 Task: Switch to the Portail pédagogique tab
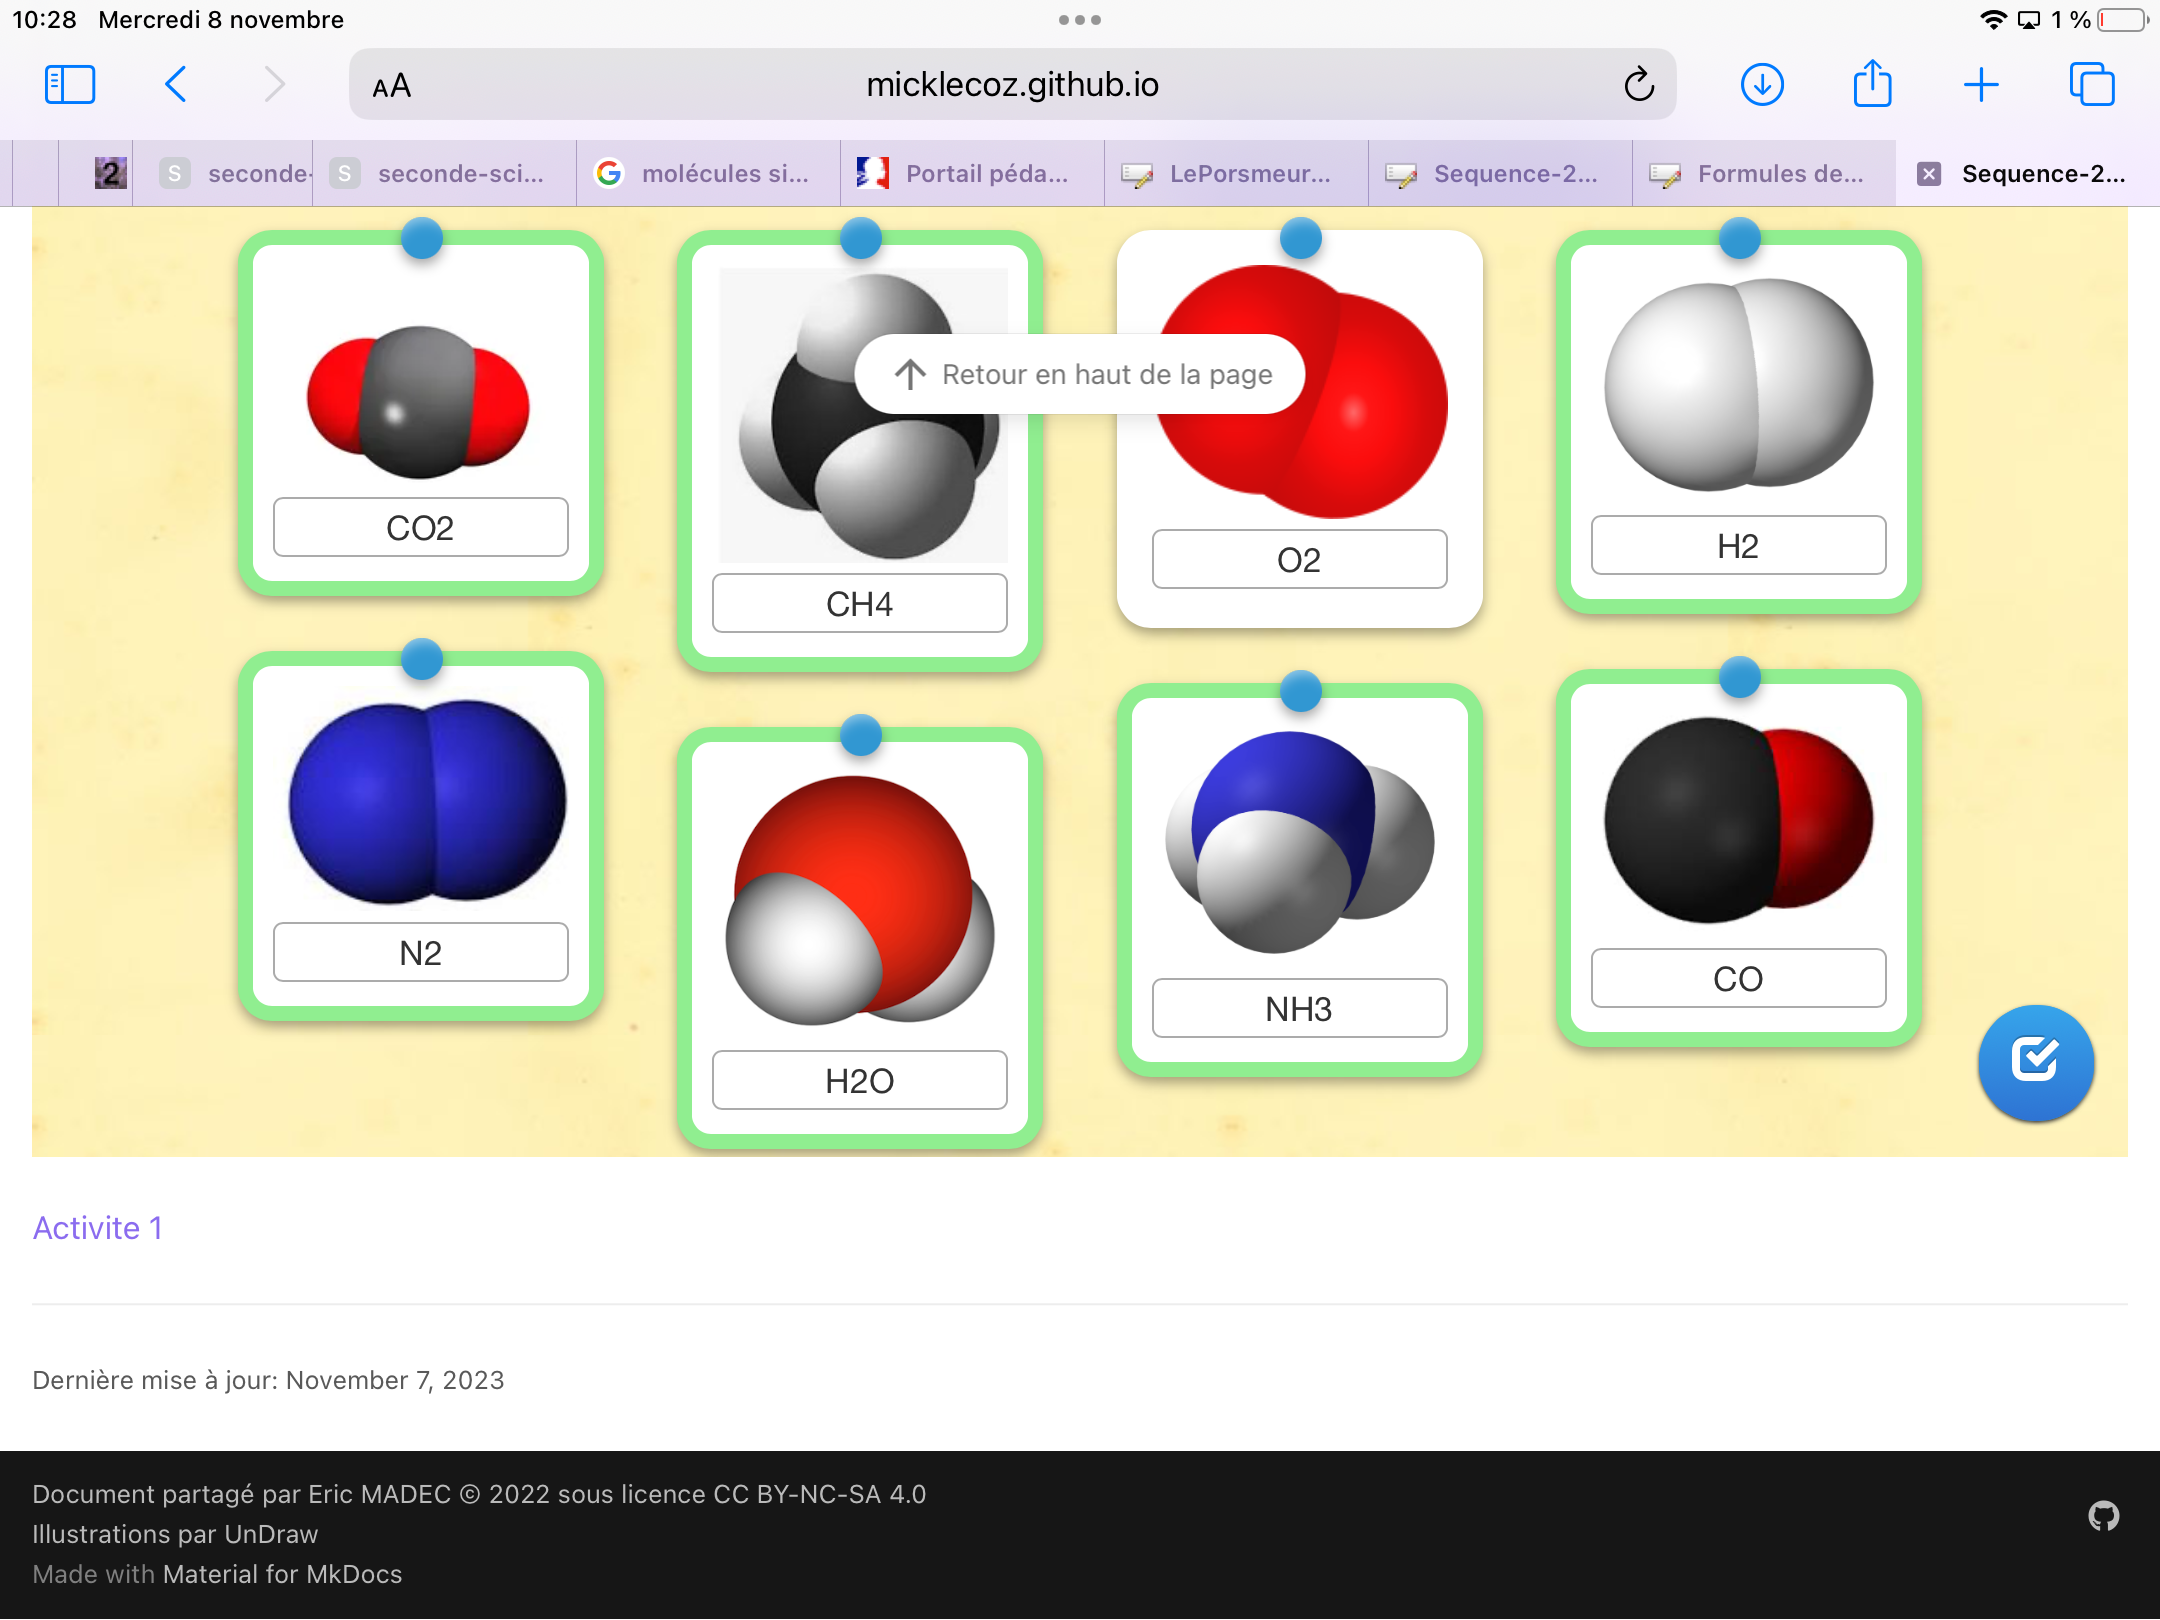tap(970, 173)
